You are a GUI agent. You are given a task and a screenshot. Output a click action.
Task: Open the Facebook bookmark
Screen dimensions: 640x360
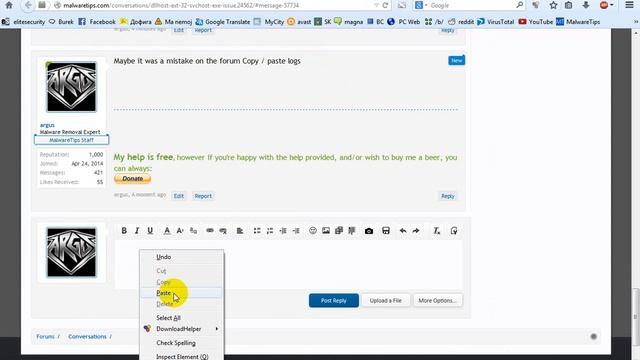click(x=97, y=22)
